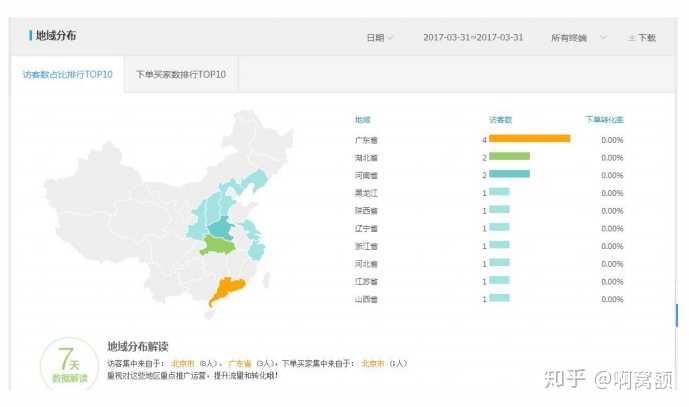Click the 地域 column header
689x407 pixels.
(x=362, y=120)
